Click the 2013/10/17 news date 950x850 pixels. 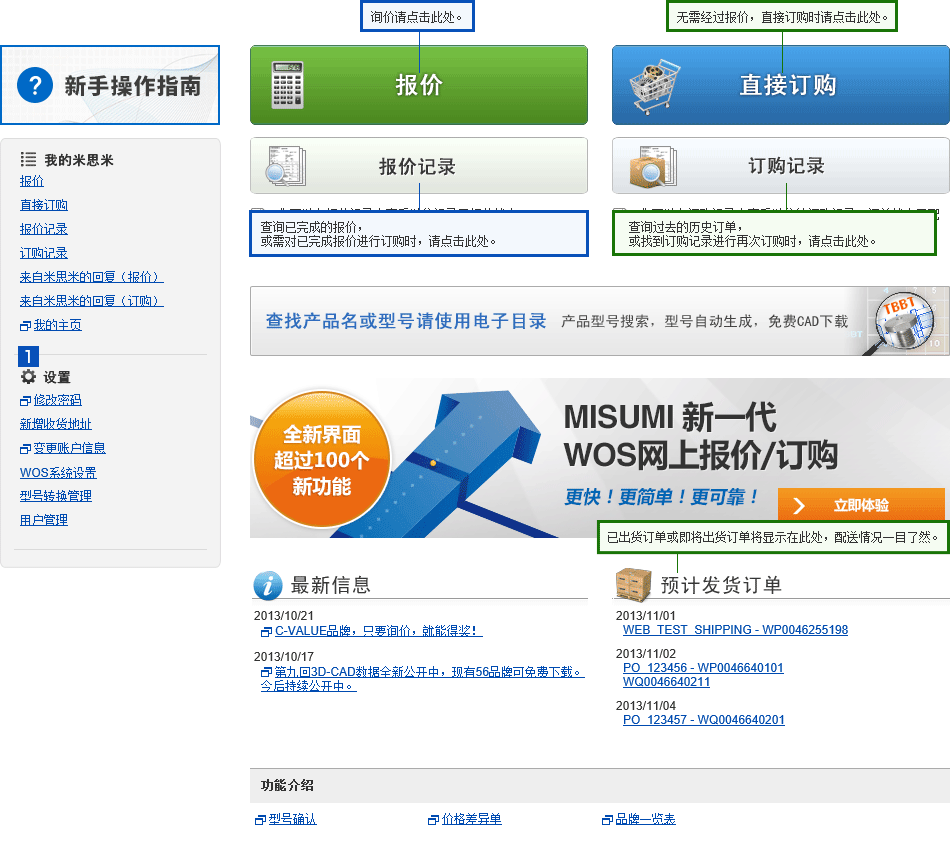pyautogui.click(x=284, y=657)
